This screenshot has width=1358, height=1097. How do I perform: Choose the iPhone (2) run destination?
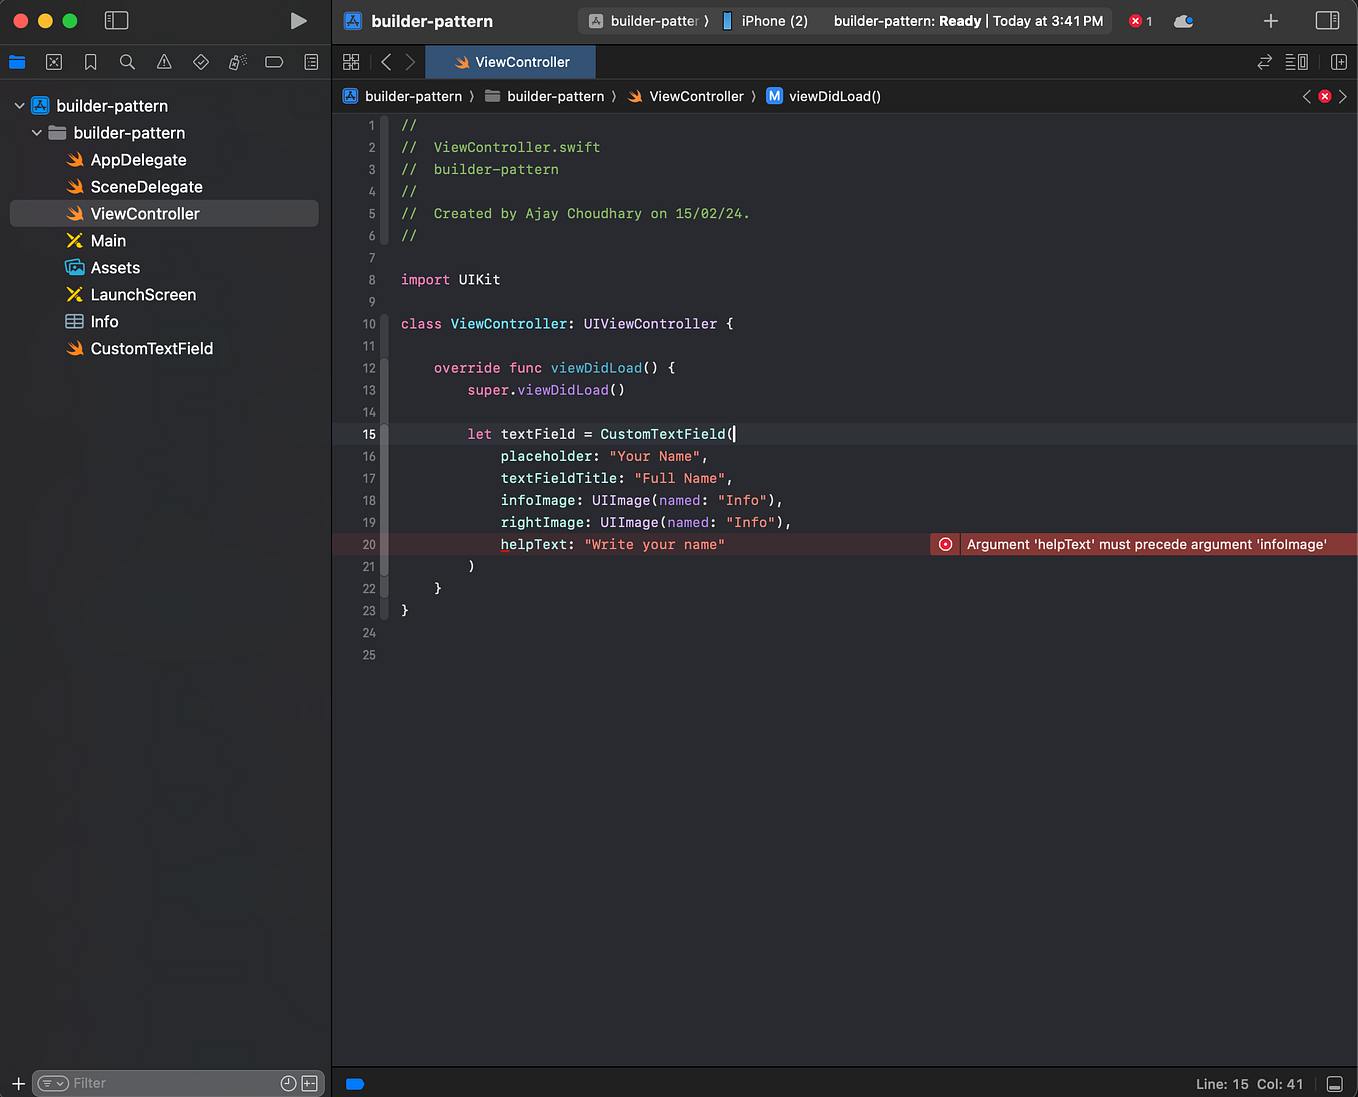coord(766,21)
